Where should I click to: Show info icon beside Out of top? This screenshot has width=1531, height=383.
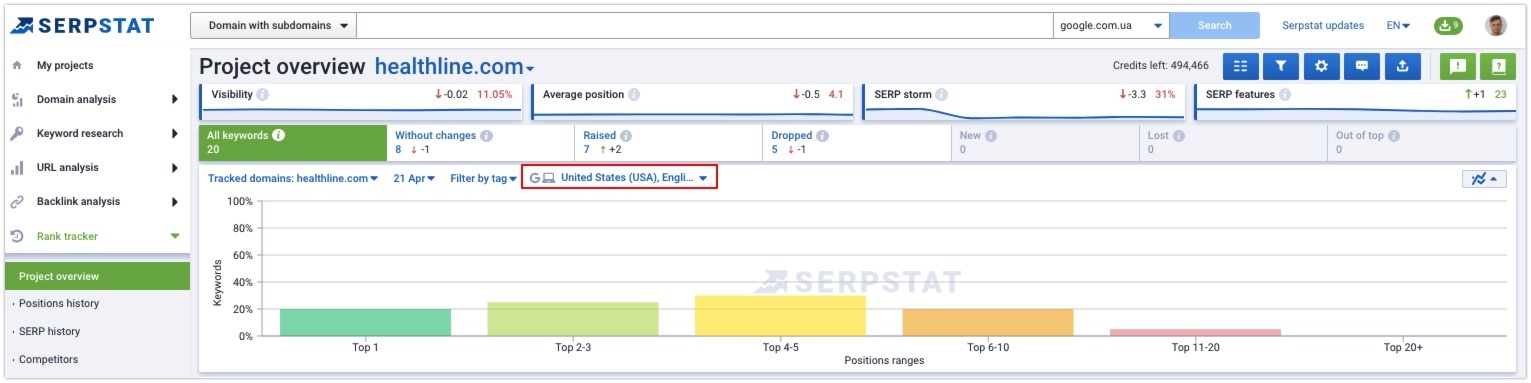pos(1393,135)
